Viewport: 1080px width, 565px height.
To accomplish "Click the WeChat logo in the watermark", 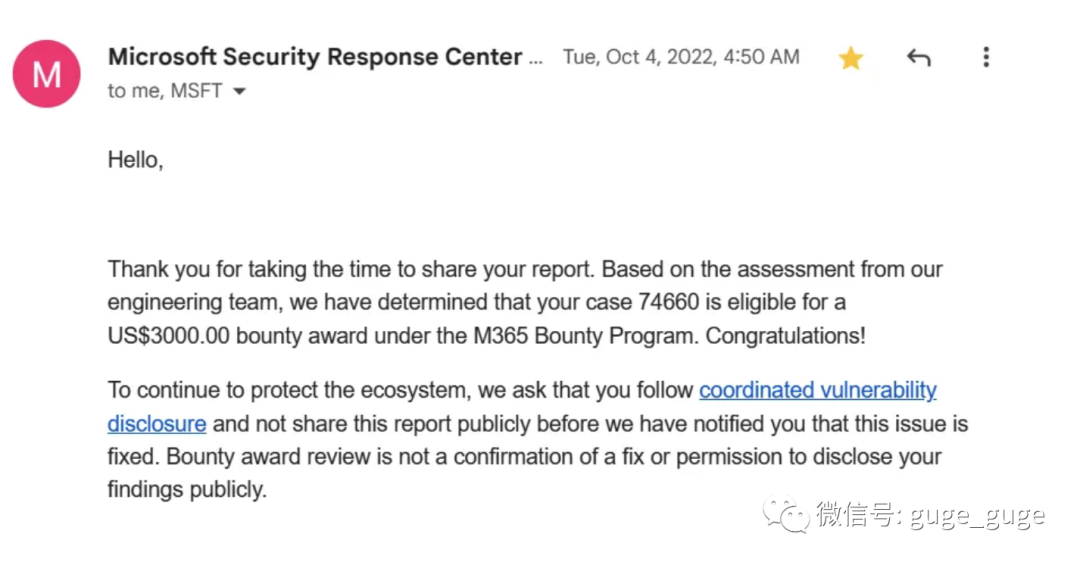I will coord(786,514).
